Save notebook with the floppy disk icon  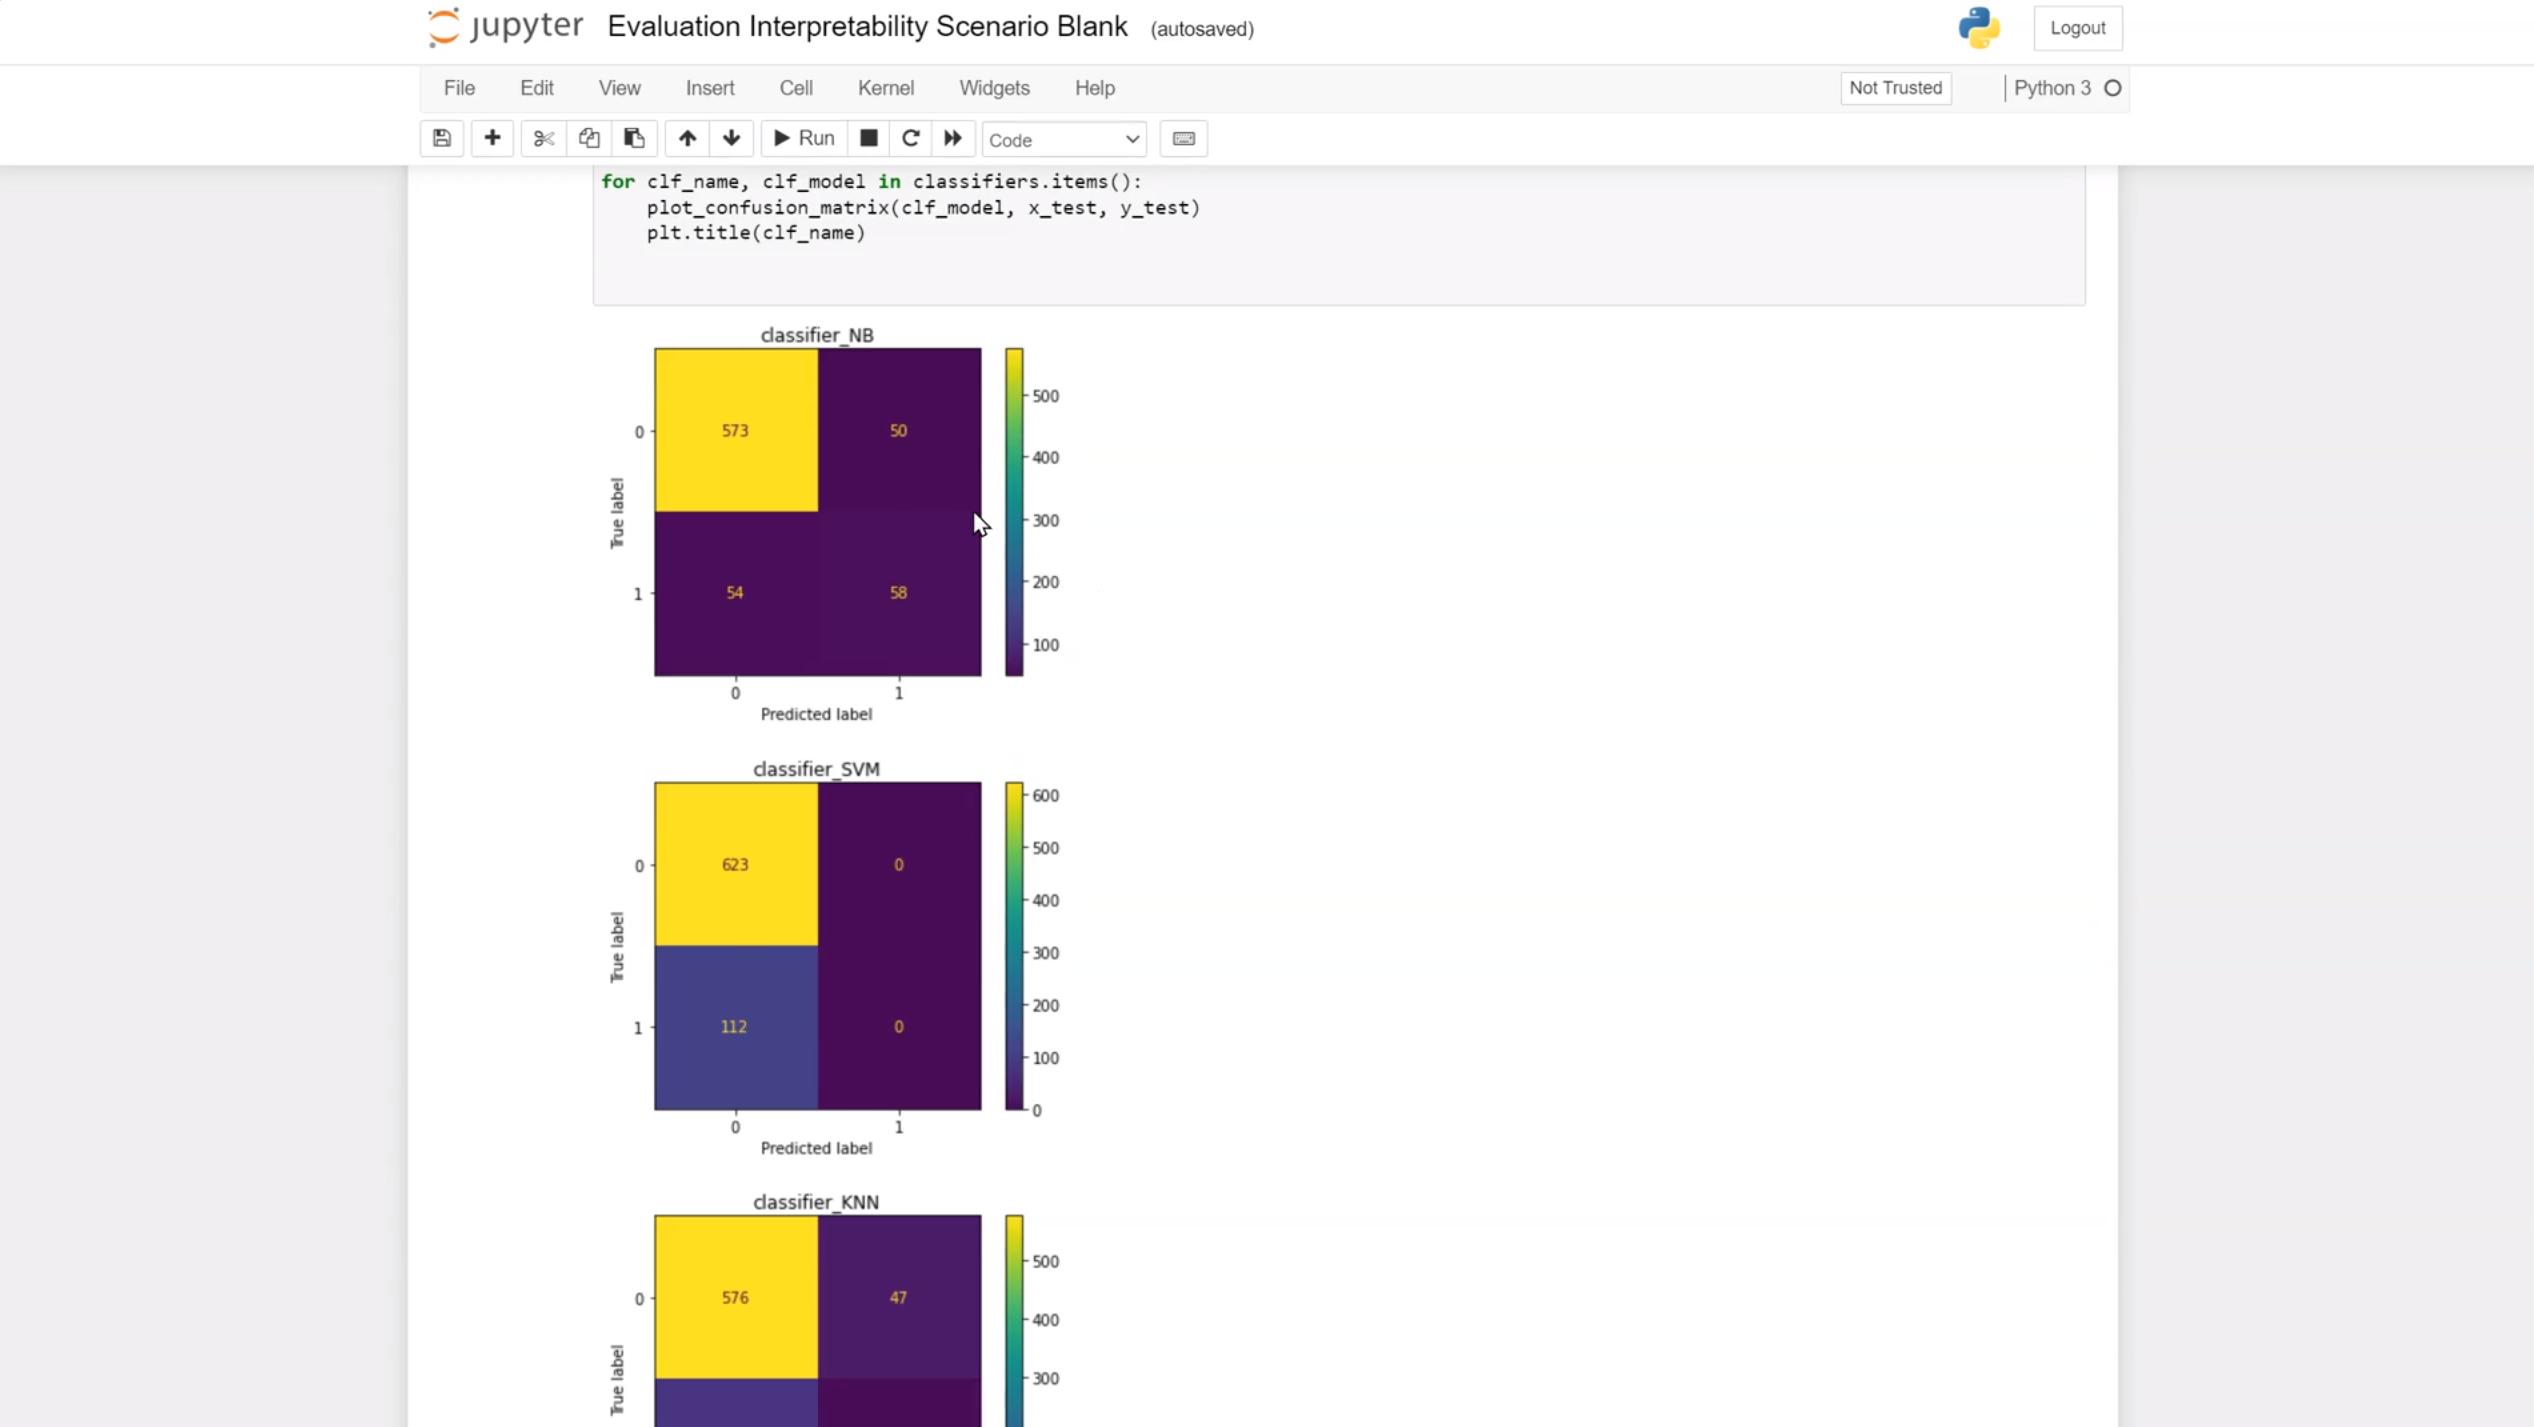441,138
